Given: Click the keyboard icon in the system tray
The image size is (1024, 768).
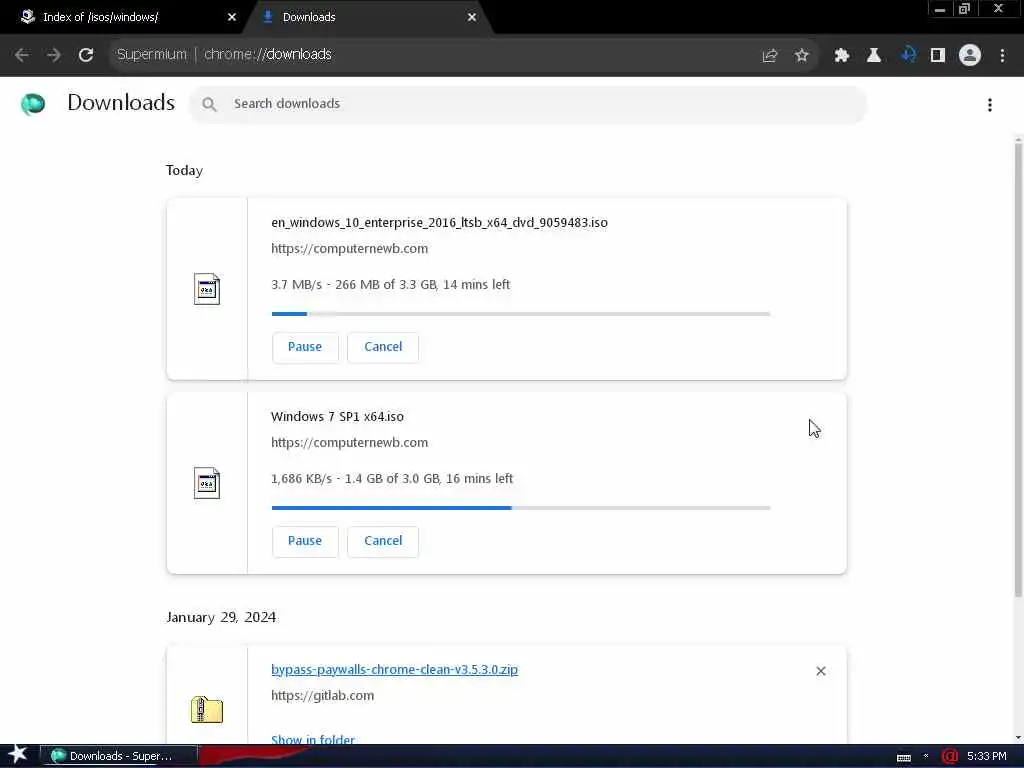Looking at the screenshot, I should [x=904, y=757].
